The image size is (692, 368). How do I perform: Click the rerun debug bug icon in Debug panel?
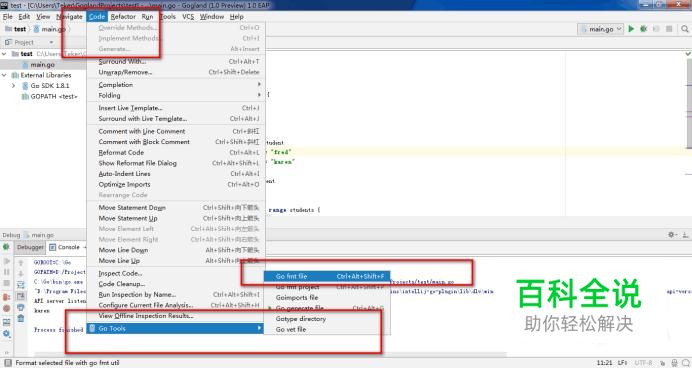coord(6,247)
